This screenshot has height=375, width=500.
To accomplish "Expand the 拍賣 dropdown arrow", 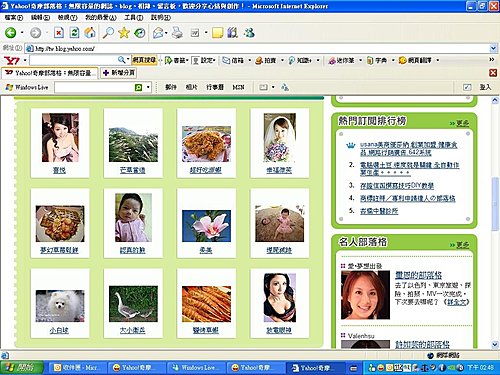I will click(x=282, y=60).
